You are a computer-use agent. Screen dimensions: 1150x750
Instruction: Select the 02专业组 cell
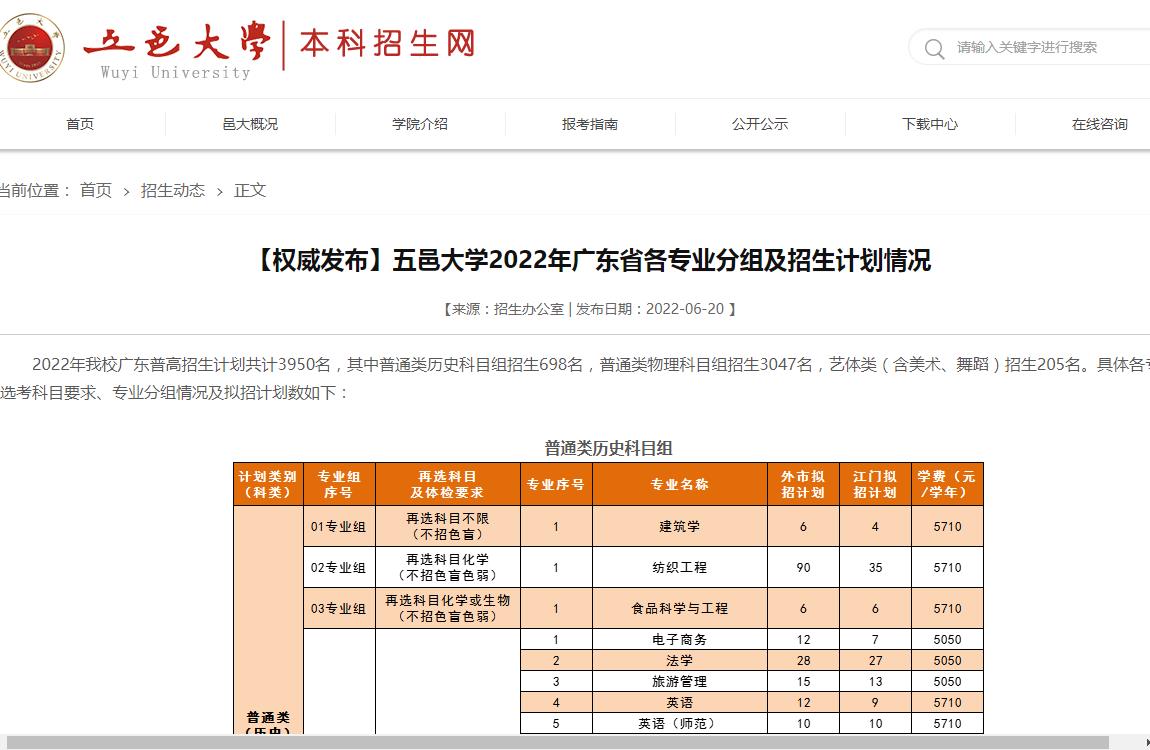coord(339,567)
